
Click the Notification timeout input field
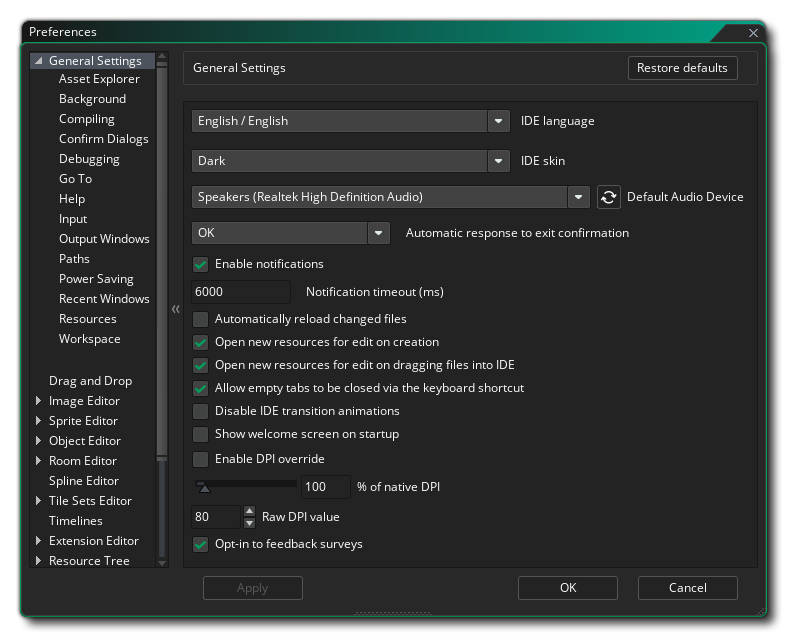coord(240,292)
